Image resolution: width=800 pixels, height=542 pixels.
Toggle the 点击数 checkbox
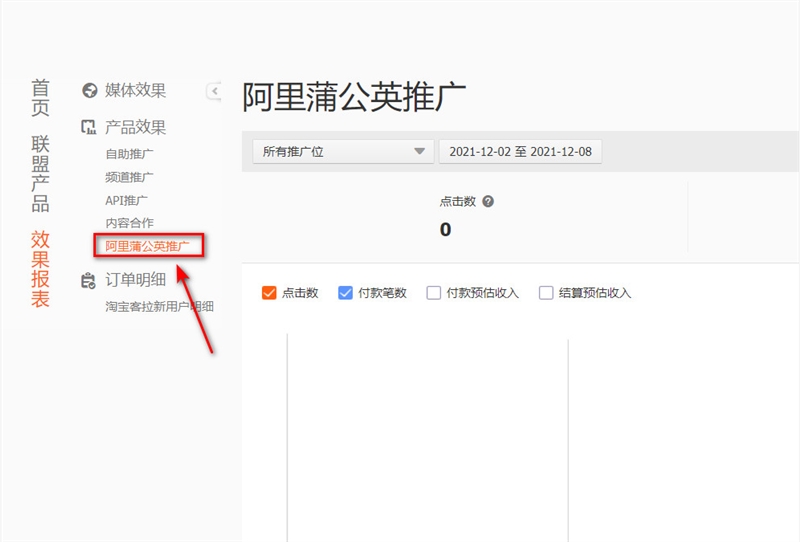(269, 293)
